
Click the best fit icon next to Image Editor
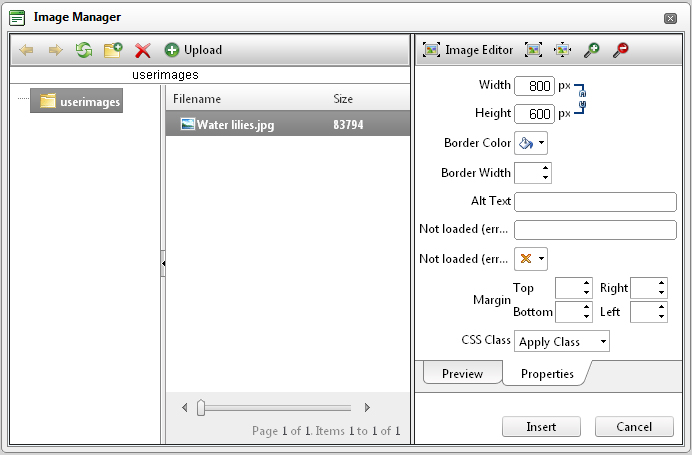533,50
